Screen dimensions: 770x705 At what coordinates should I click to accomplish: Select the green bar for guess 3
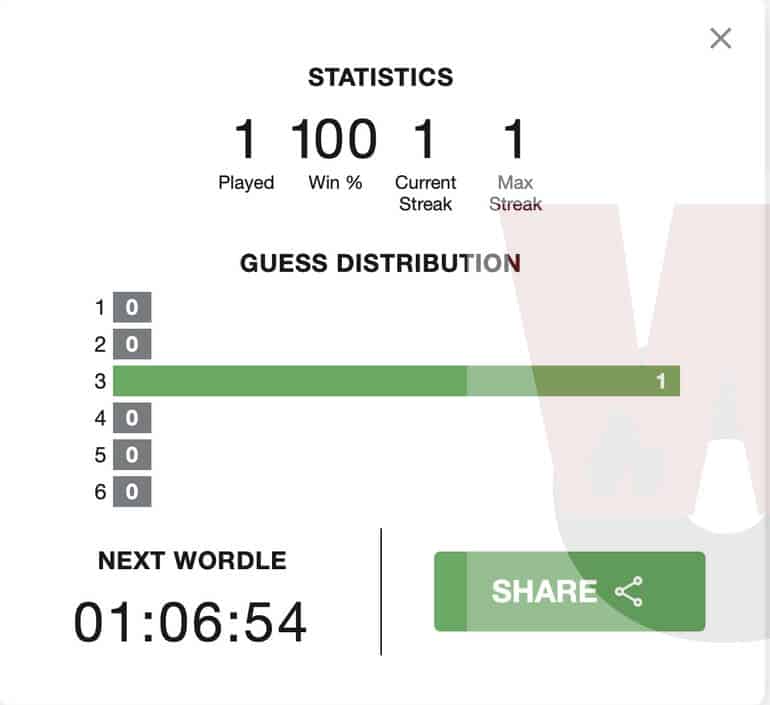396,380
